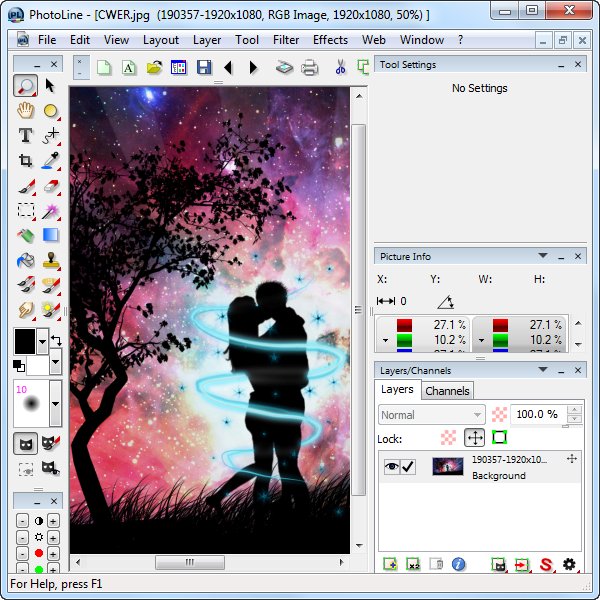Select the Text tool
This screenshot has width=600, height=600.
25,136
